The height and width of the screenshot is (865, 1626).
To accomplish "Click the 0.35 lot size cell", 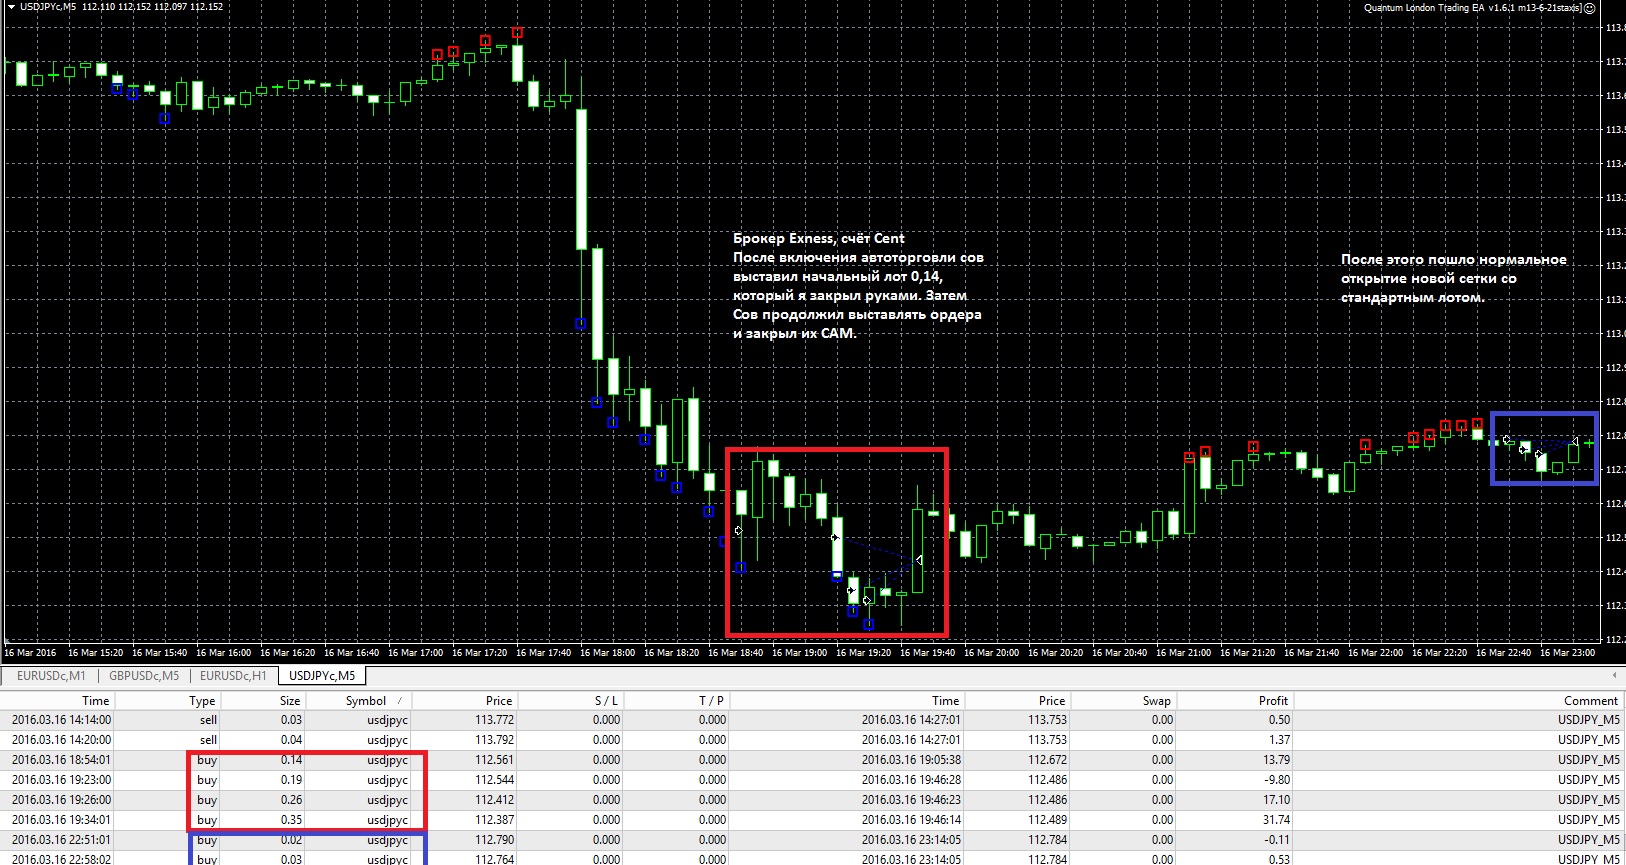I will (291, 820).
